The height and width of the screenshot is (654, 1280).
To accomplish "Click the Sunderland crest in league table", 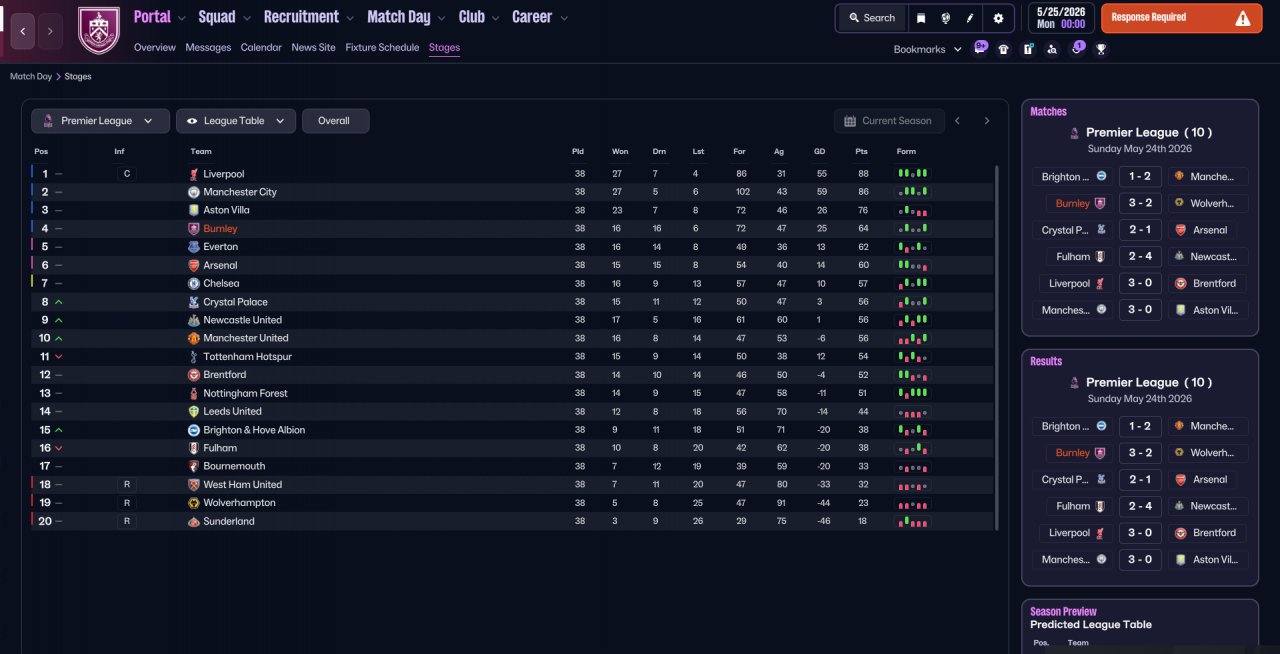I will (194, 521).
